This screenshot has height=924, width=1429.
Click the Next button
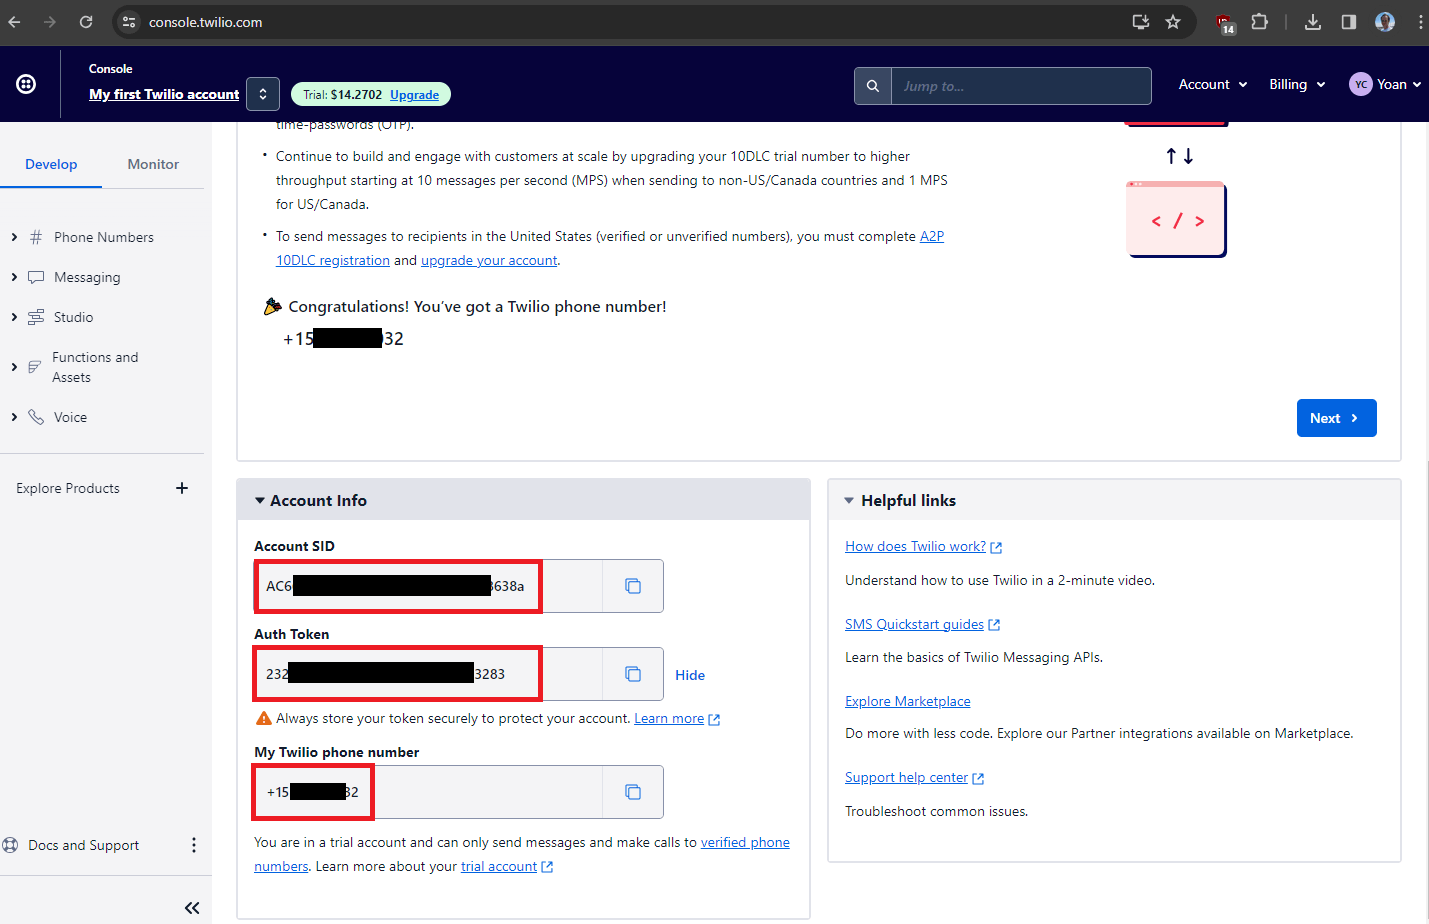coord(1336,418)
